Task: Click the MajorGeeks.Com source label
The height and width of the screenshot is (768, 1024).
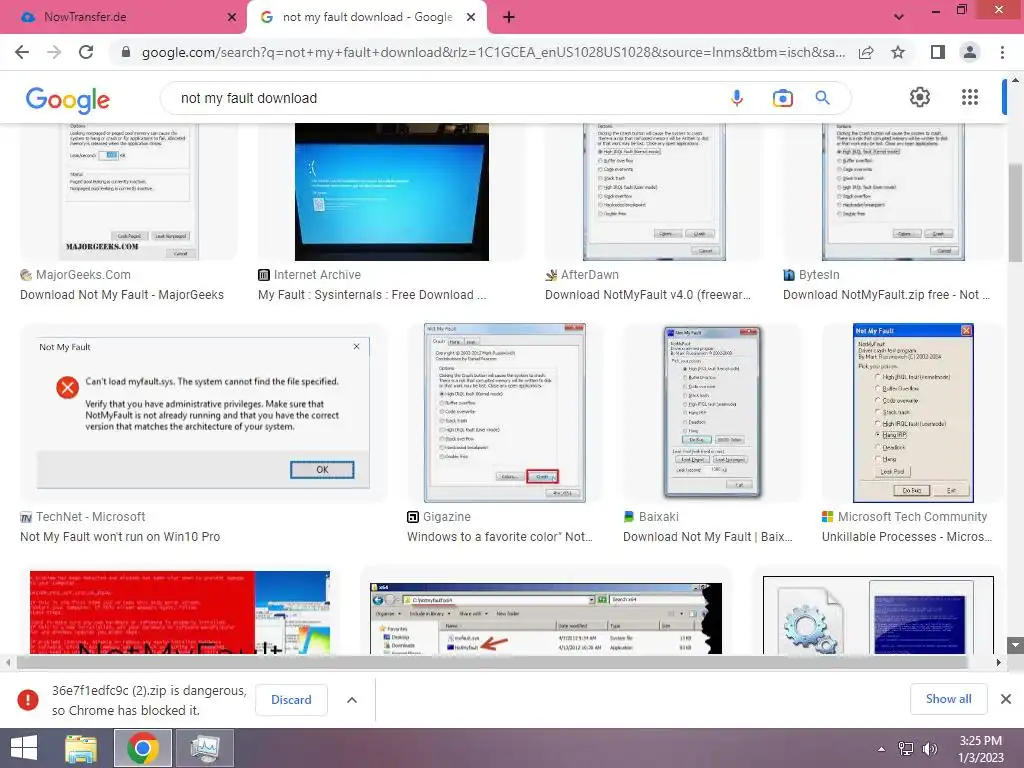Action: coord(83,275)
